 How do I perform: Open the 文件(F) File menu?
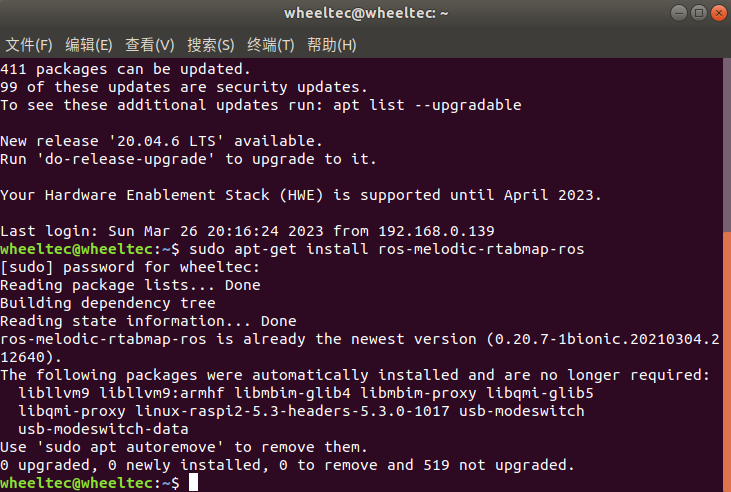[28, 45]
